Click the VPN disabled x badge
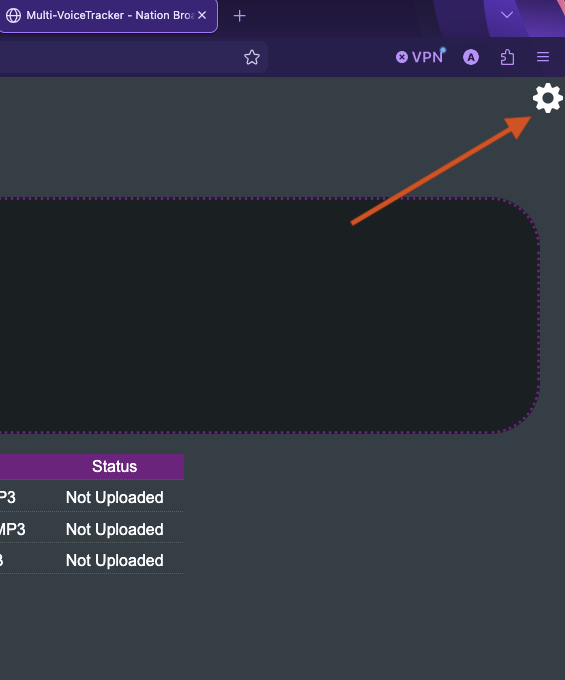The width and height of the screenshot is (565, 680). click(x=402, y=57)
